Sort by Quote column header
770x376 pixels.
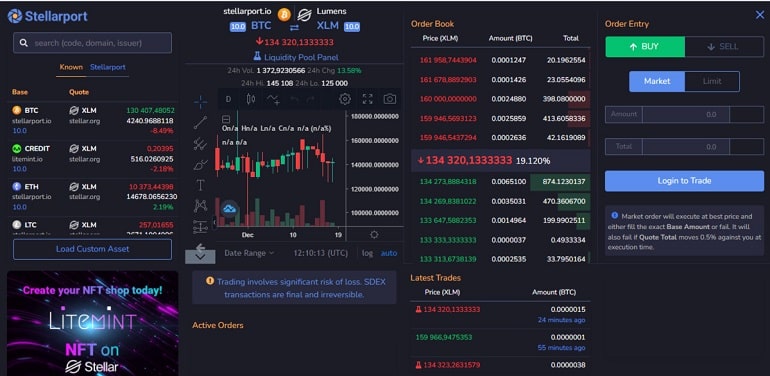coord(79,92)
